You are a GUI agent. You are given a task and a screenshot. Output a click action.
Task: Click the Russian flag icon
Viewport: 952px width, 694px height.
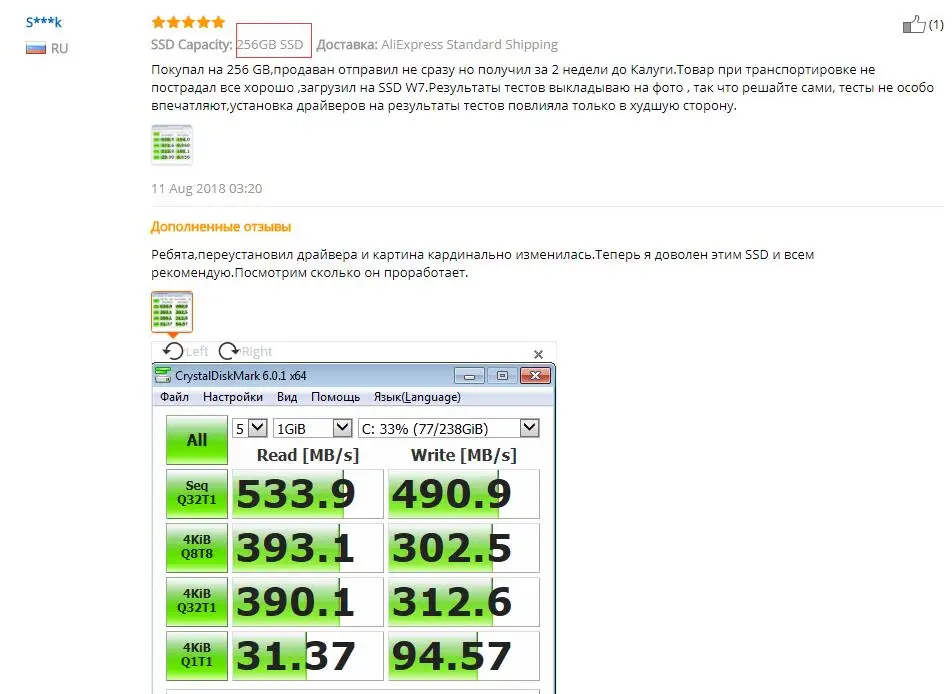[36, 48]
